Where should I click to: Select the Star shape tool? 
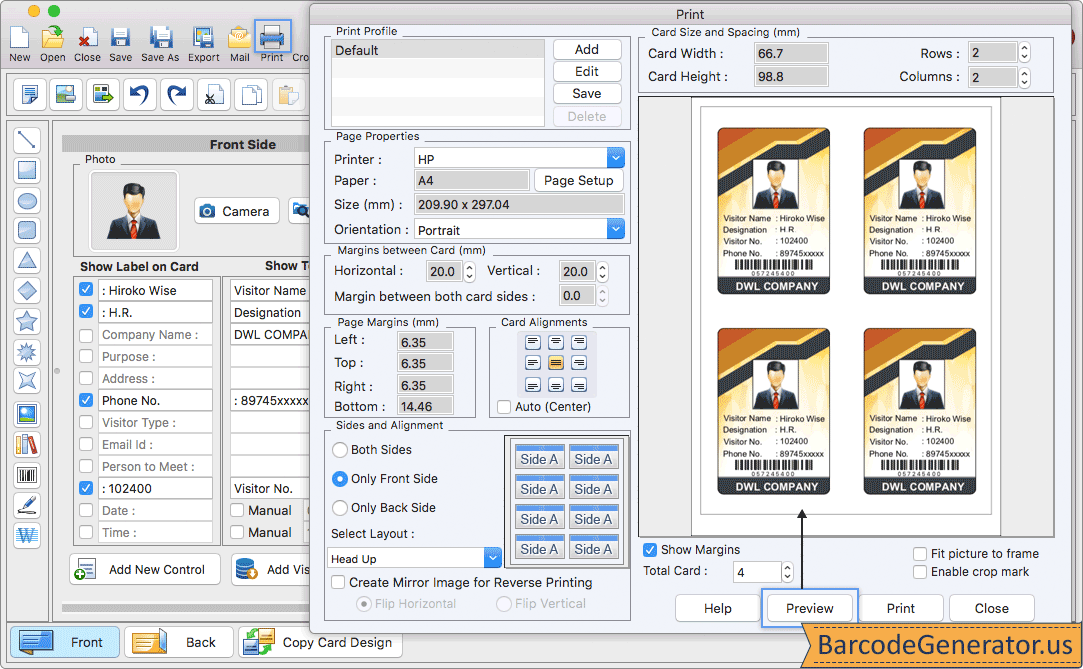click(26, 321)
